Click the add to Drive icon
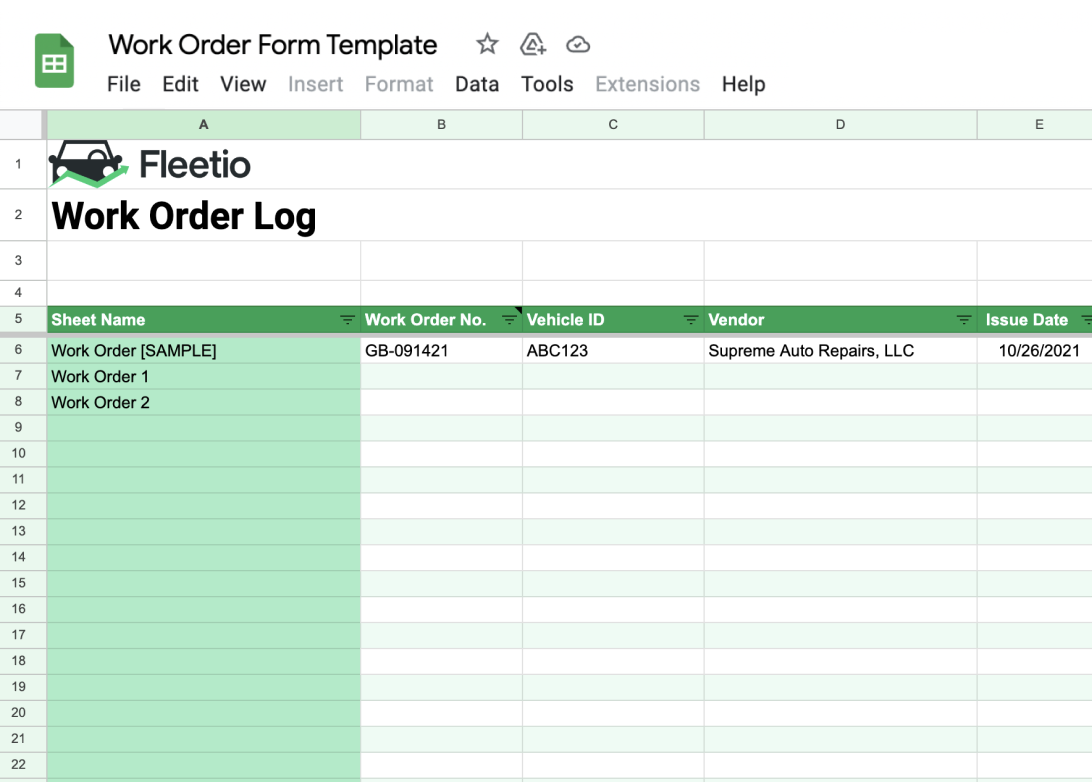 (533, 45)
